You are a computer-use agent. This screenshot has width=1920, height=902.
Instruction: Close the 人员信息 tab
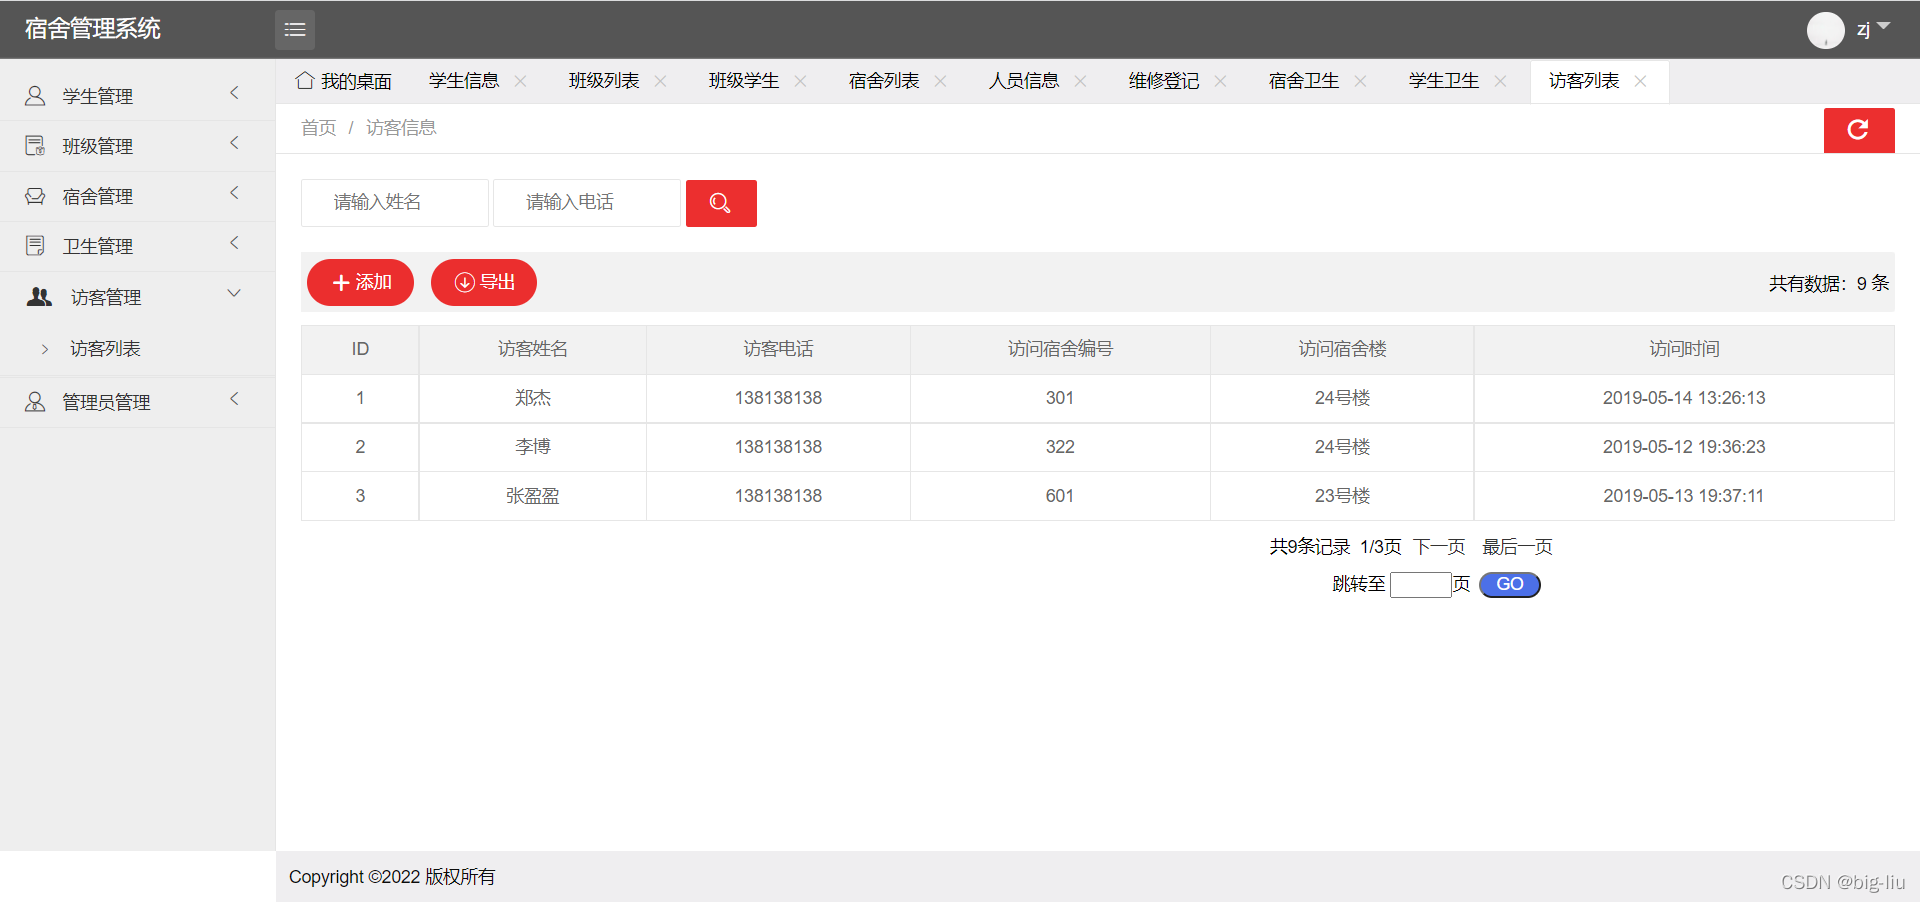tap(1081, 81)
